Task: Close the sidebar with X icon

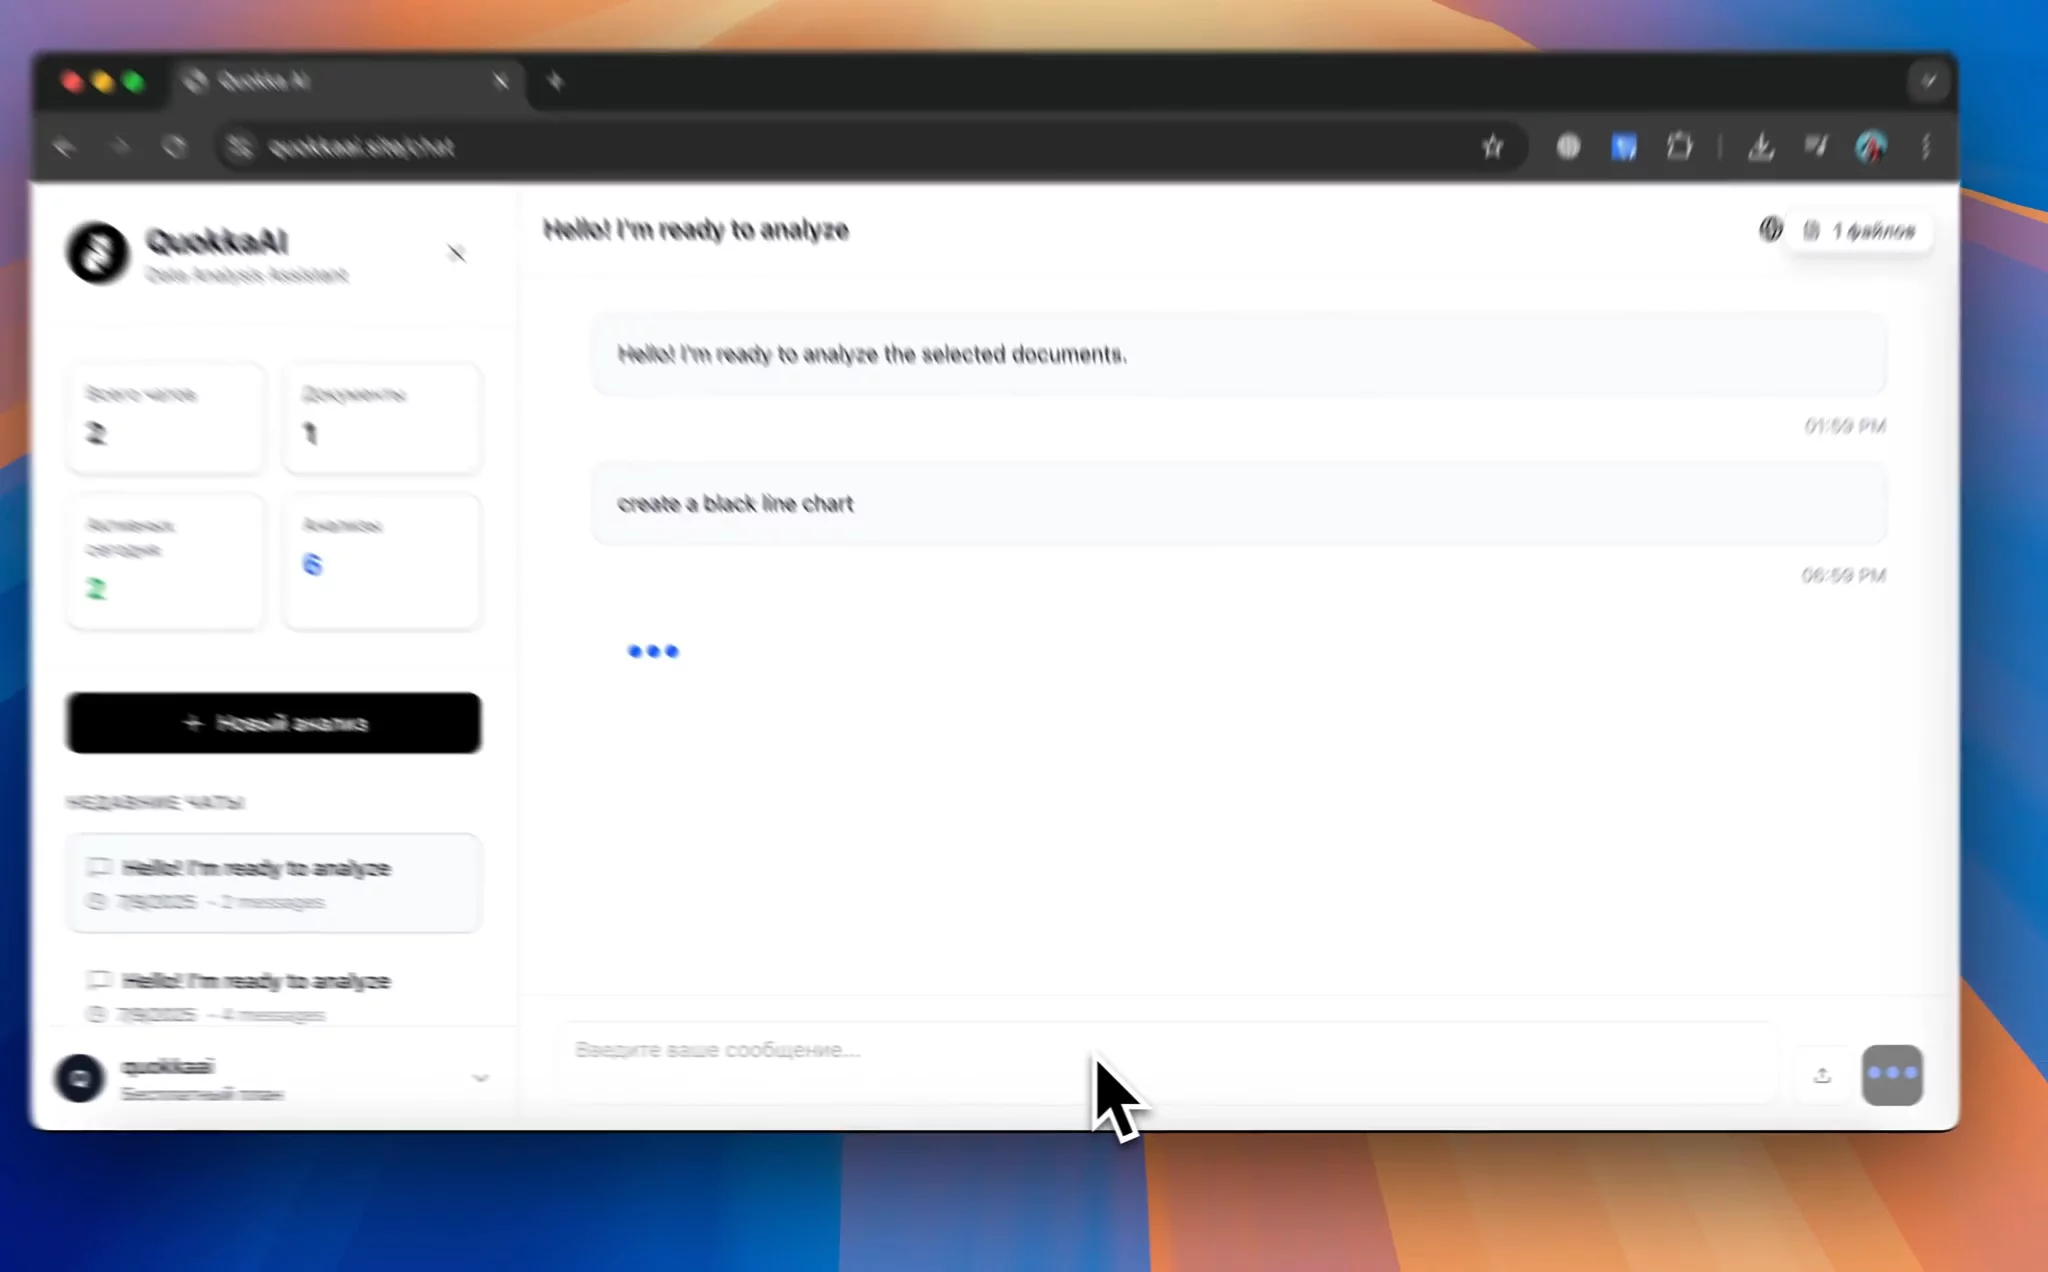Action: 456,254
